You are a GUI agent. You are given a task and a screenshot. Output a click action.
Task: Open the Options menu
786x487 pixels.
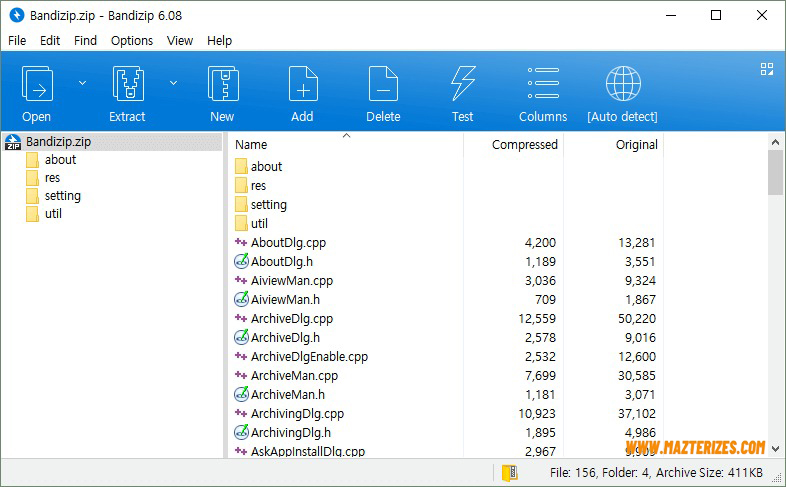132,41
